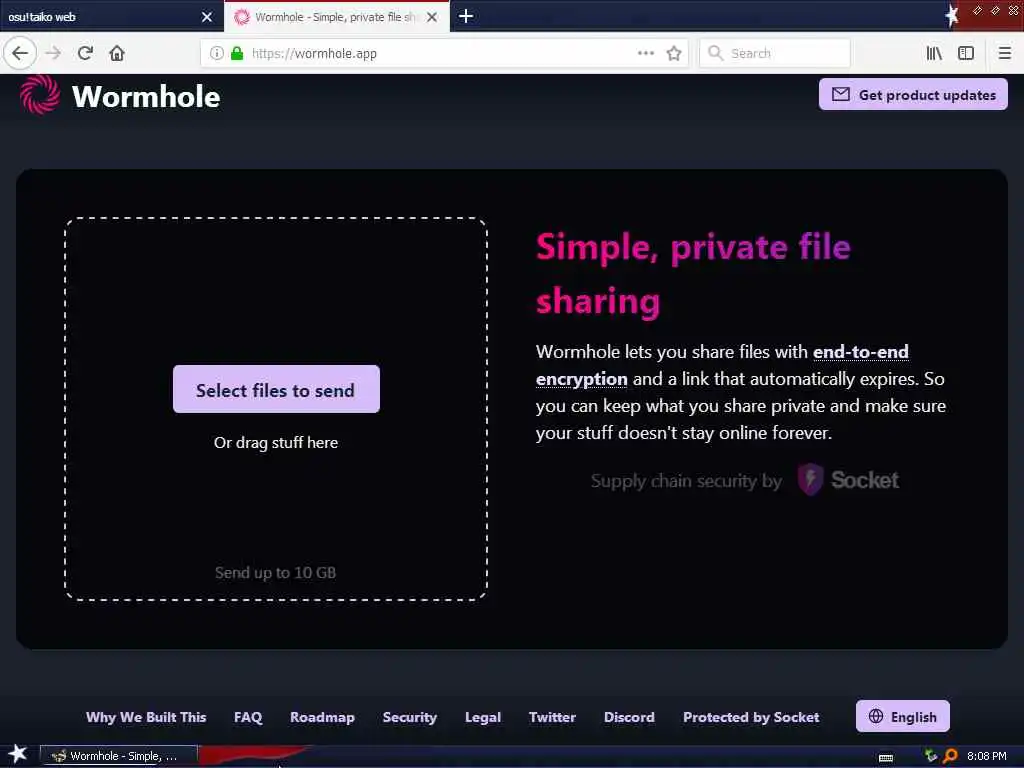Viewport: 1024px width, 768px height.
Task: Go back with the browser back arrow
Action: pos(20,53)
